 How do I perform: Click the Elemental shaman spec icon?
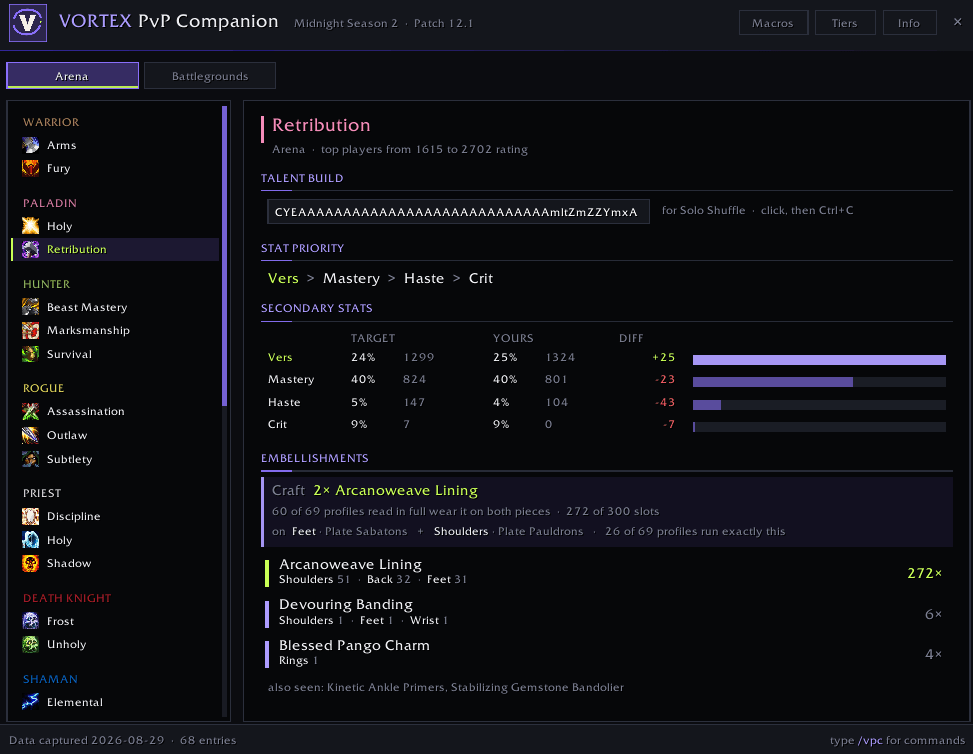tap(30, 702)
